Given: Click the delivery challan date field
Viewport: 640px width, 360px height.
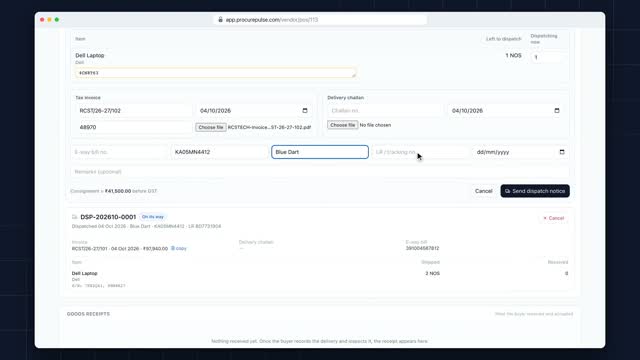Looking at the screenshot, I should point(505,111).
